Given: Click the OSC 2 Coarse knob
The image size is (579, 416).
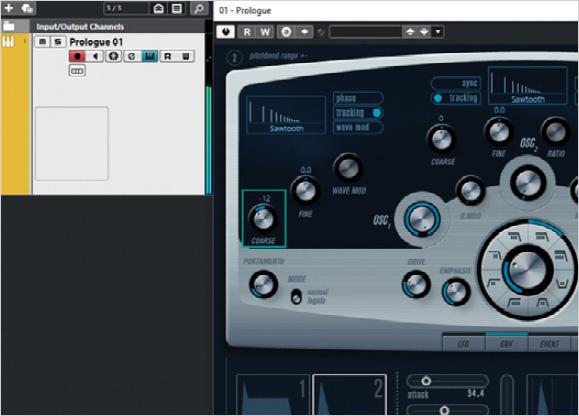Looking at the screenshot, I should click(442, 139).
